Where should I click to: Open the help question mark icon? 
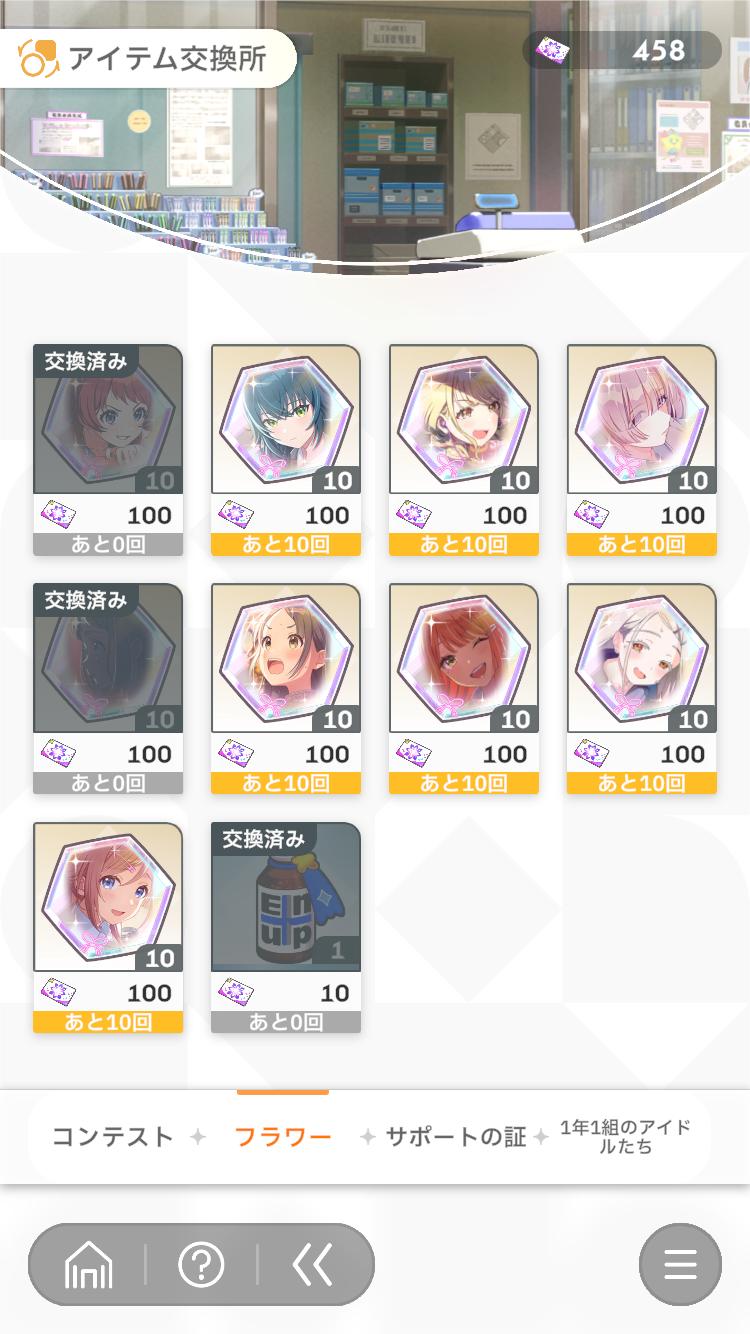coord(201,1265)
